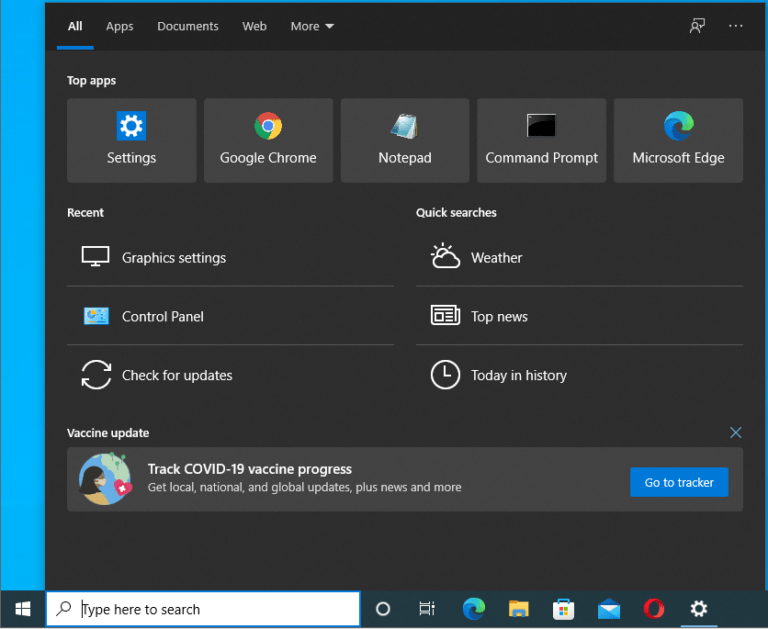Switch to the Web tab
The width and height of the screenshot is (768, 629).
pyautogui.click(x=254, y=26)
